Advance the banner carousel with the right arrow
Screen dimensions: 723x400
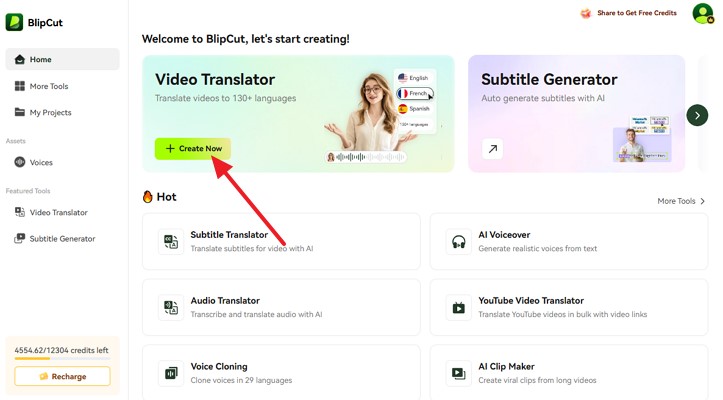coord(697,115)
